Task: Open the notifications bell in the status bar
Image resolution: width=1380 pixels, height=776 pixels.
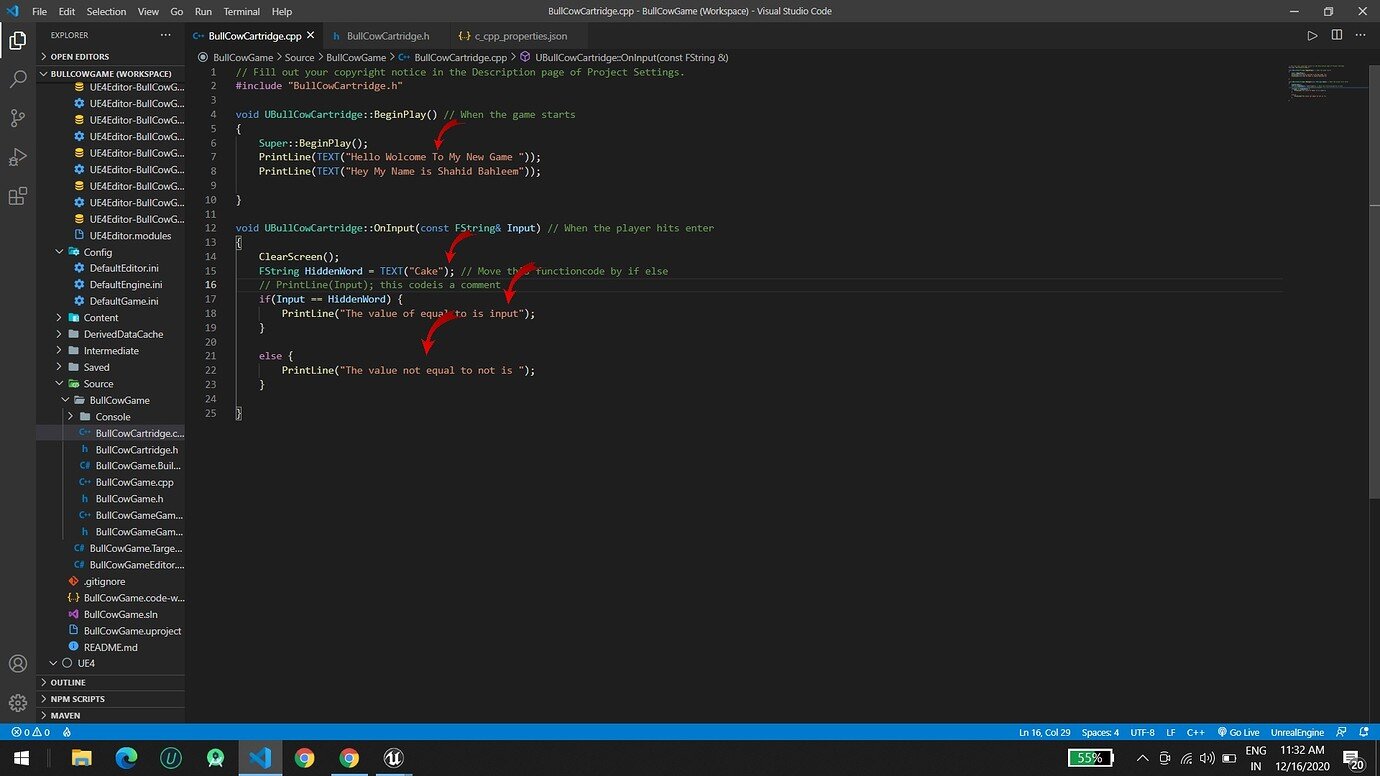Action: (x=1364, y=732)
